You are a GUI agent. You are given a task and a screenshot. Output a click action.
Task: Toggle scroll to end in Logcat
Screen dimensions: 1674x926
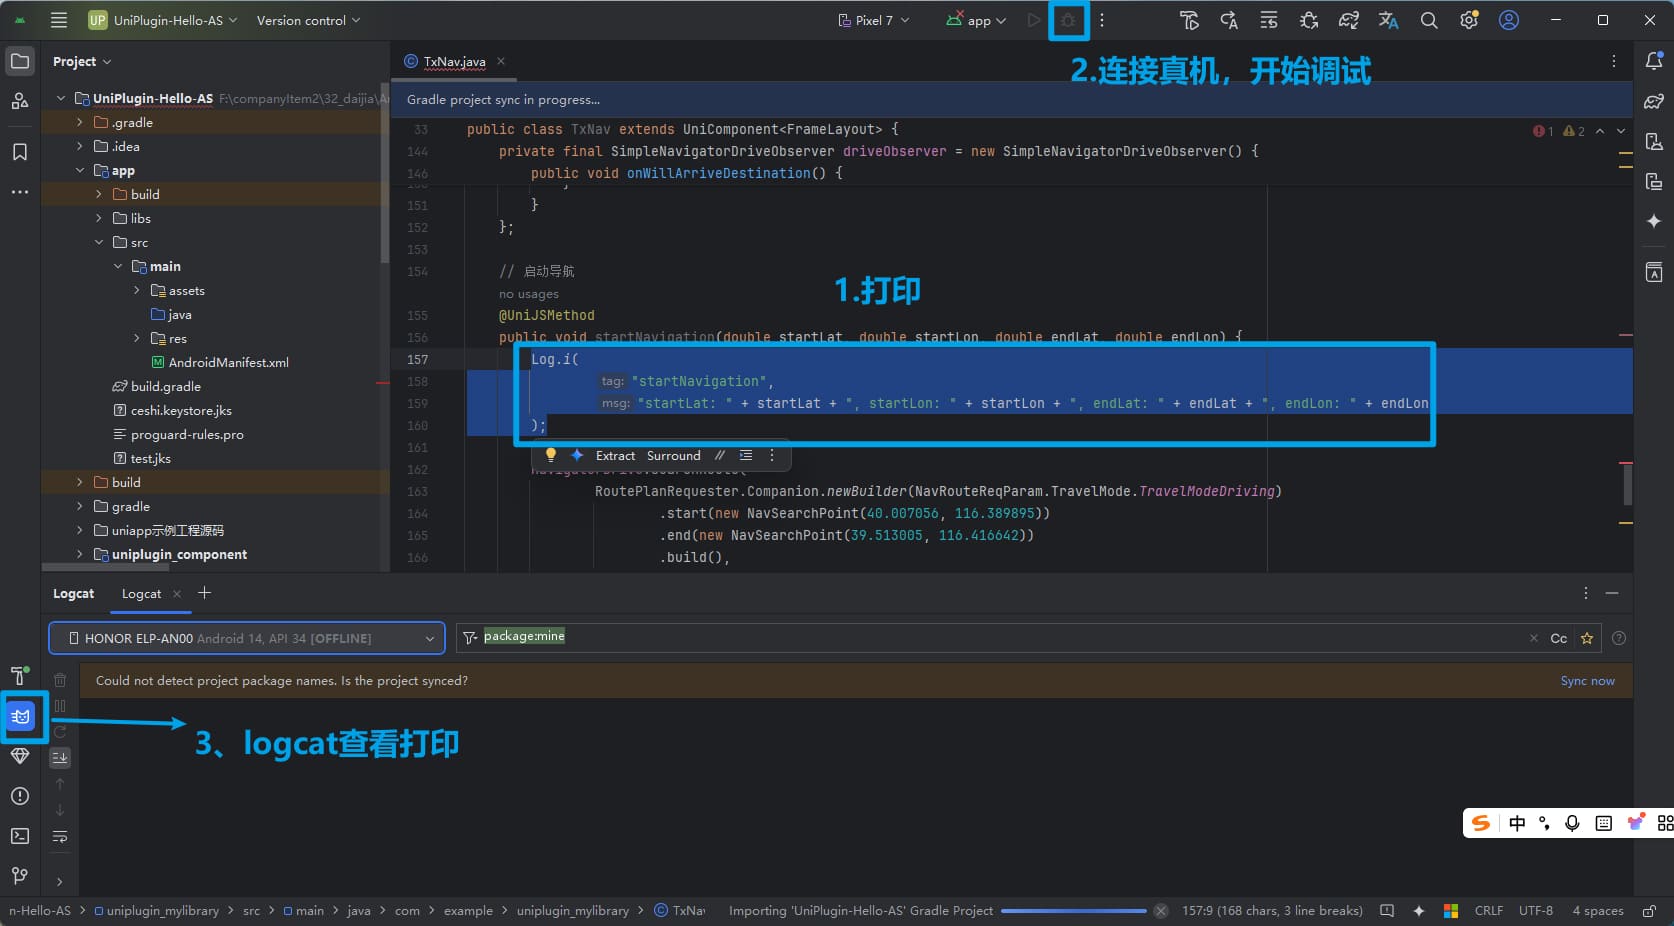coord(60,758)
